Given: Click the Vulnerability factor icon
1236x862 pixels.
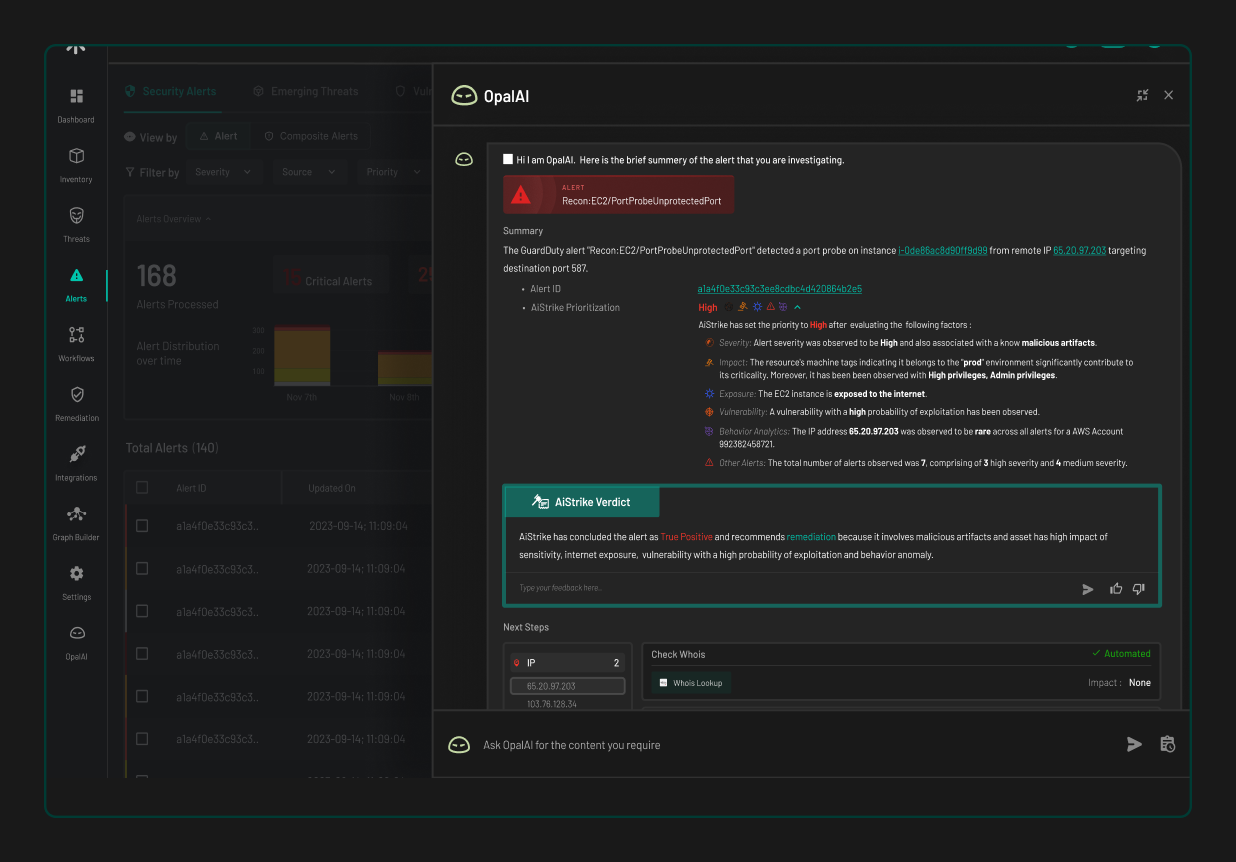Looking at the screenshot, I should coord(710,411).
